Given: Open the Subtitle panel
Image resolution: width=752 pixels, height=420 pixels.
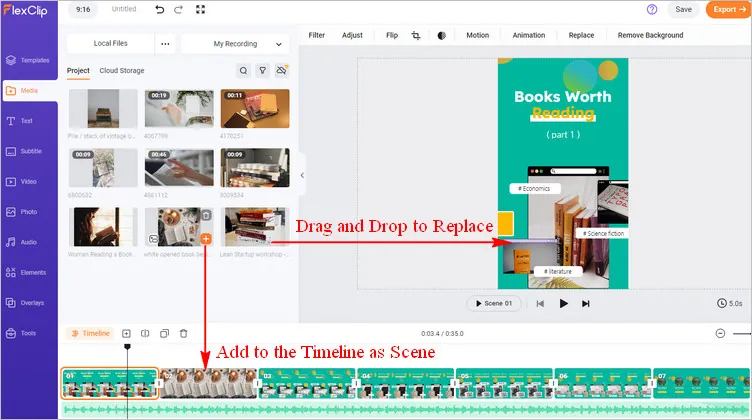Looking at the screenshot, I should pyautogui.click(x=24, y=151).
